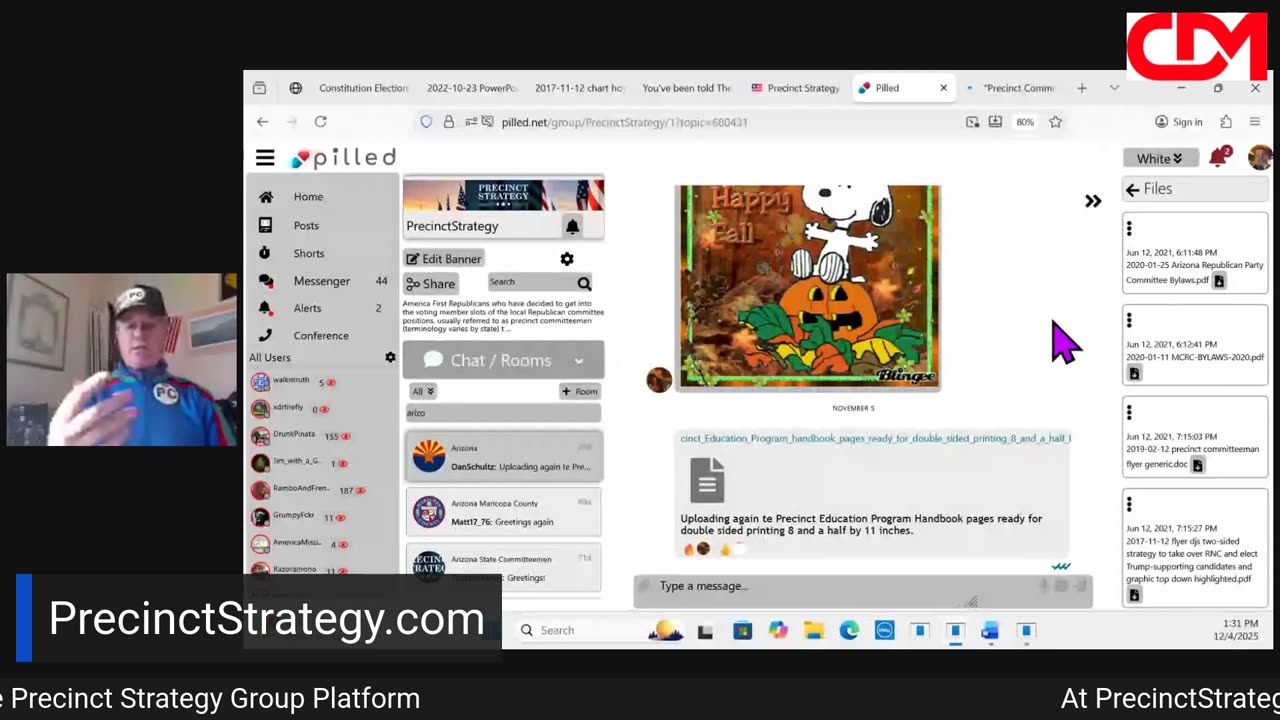The width and height of the screenshot is (1280, 720).
Task: Toggle eye icon next to RamboAndFren
Action: (x=360, y=491)
